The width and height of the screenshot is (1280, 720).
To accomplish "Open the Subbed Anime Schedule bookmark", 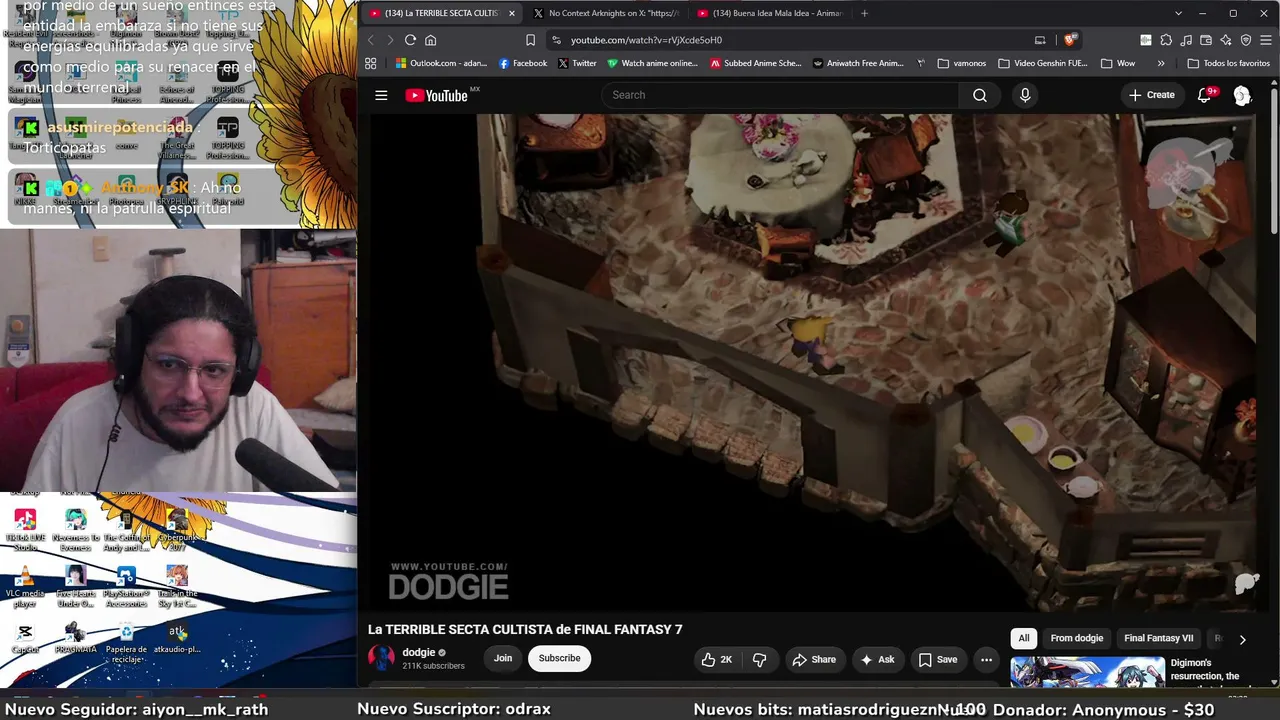I will (x=756, y=63).
